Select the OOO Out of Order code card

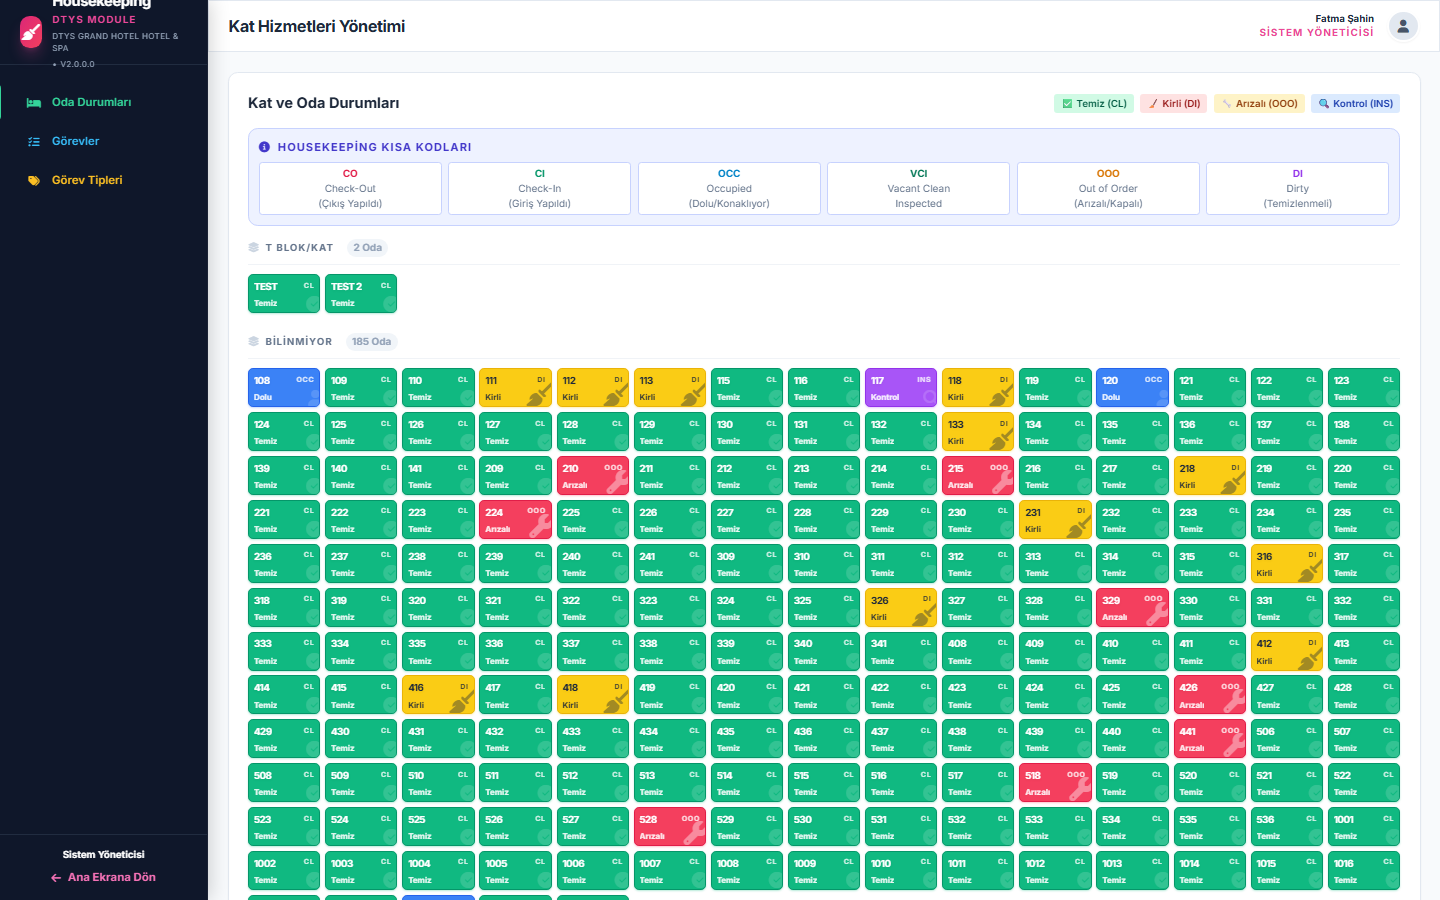pos(1108,188)
